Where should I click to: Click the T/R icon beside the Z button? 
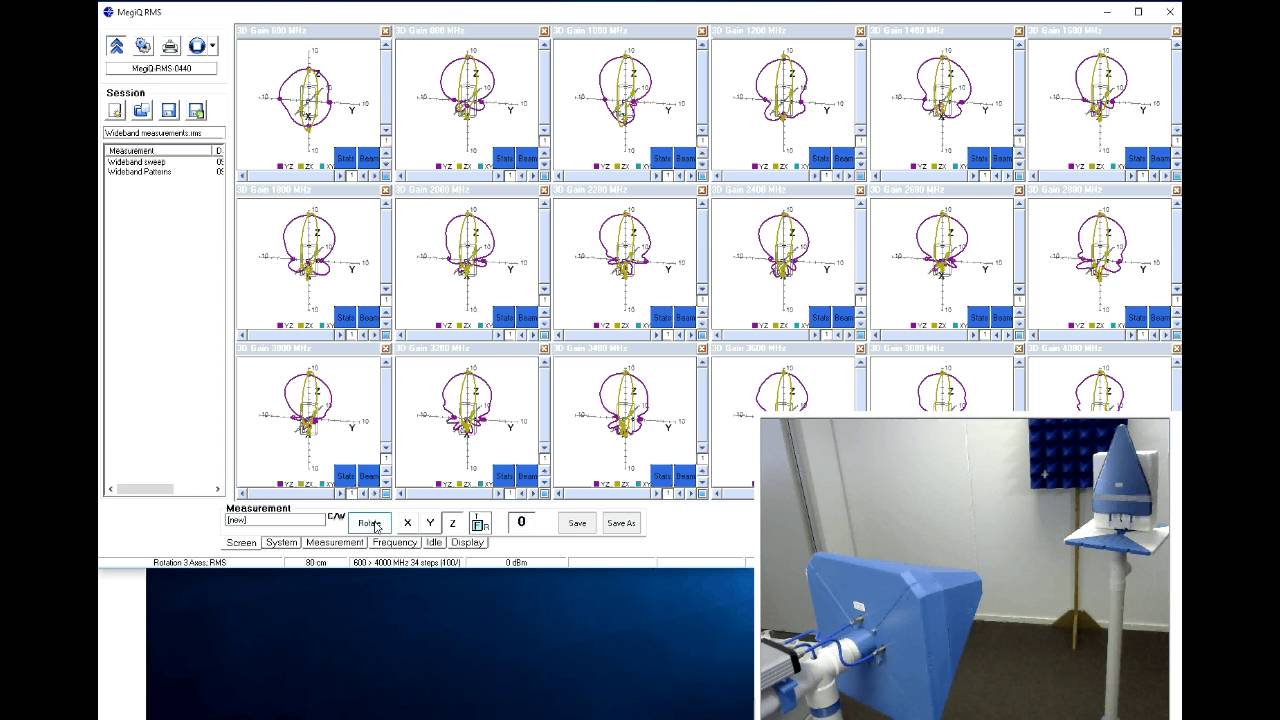pyautogui.click(x=480, y=523)
